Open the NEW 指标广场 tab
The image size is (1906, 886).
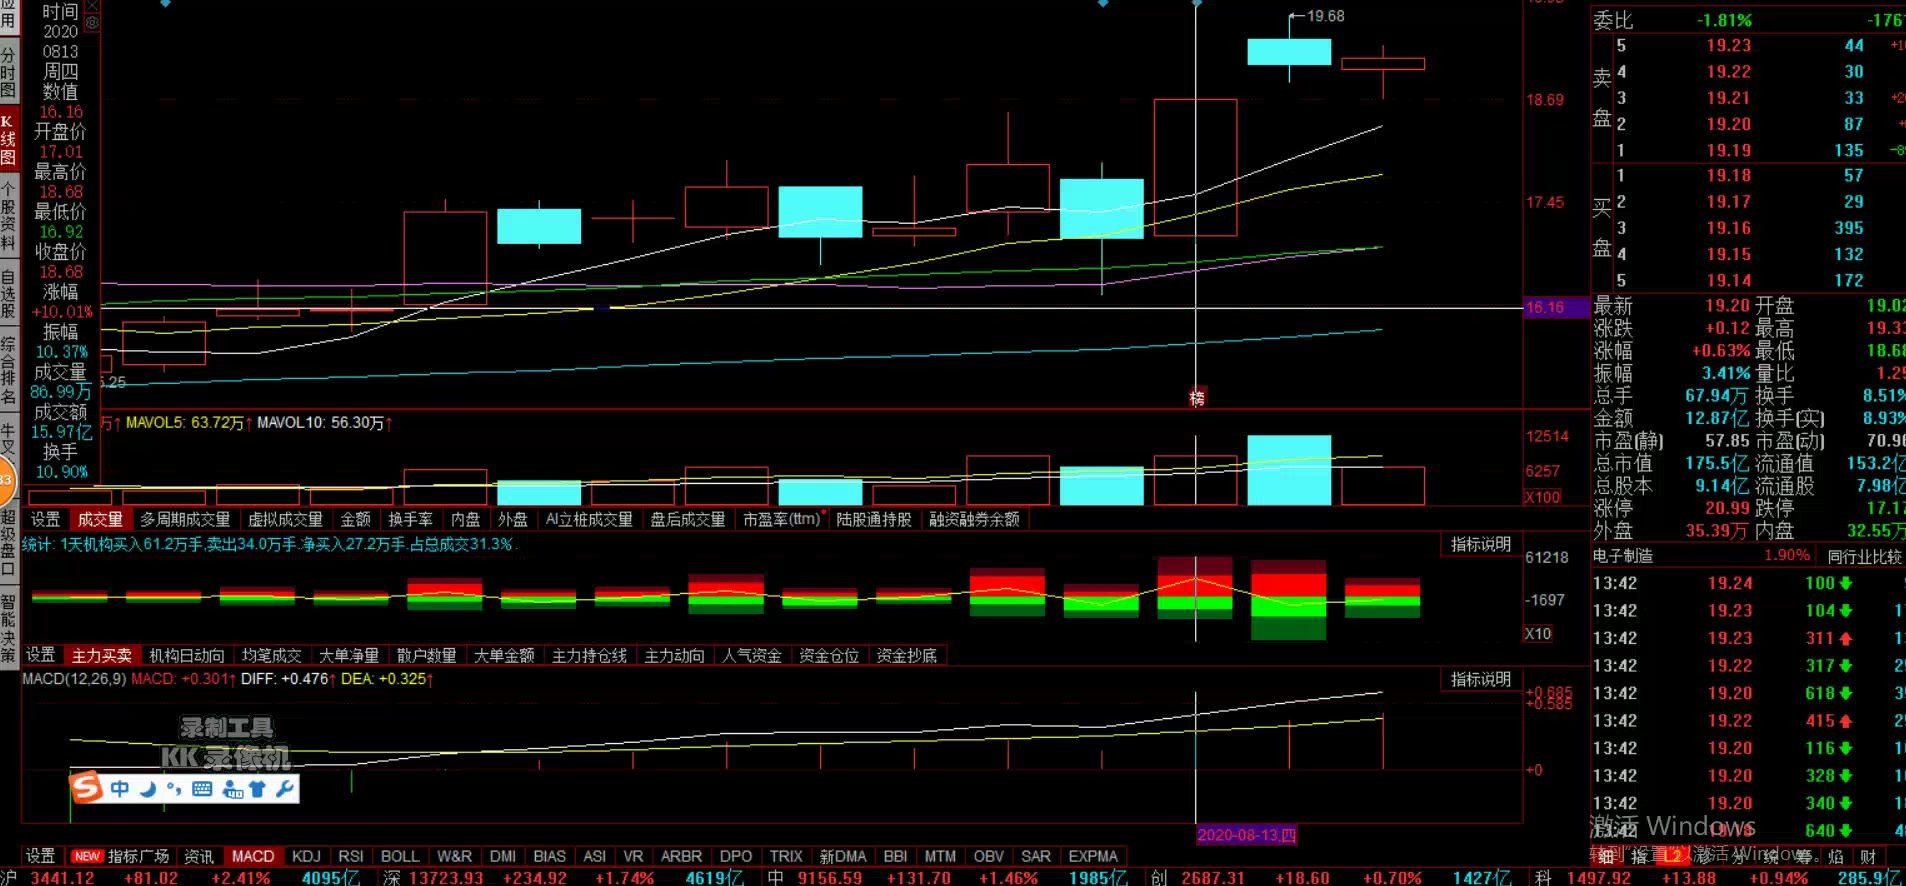pyautogui.click(x=120, y=856)
